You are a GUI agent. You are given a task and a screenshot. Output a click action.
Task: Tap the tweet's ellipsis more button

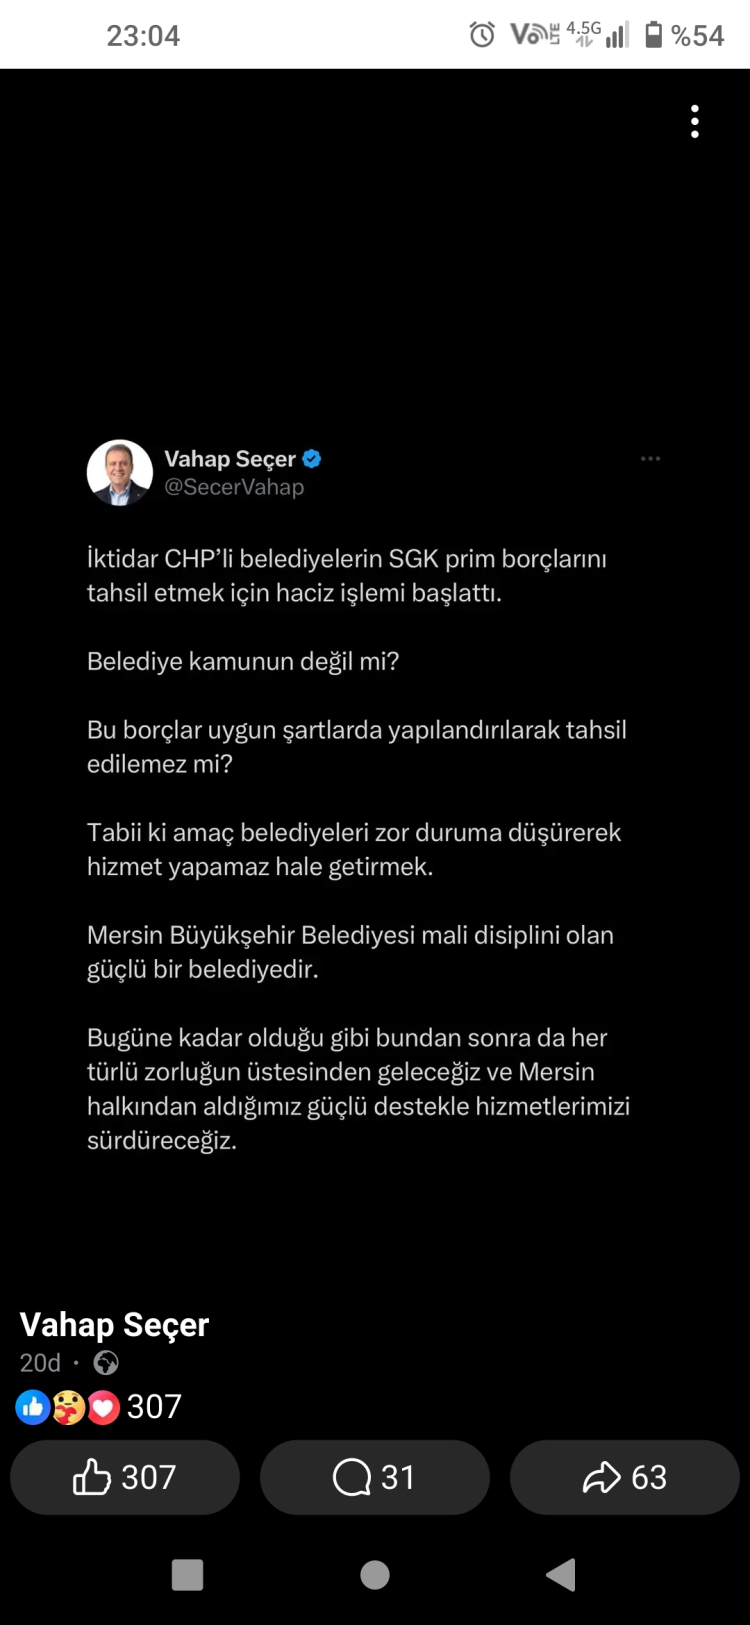(650, 459)
